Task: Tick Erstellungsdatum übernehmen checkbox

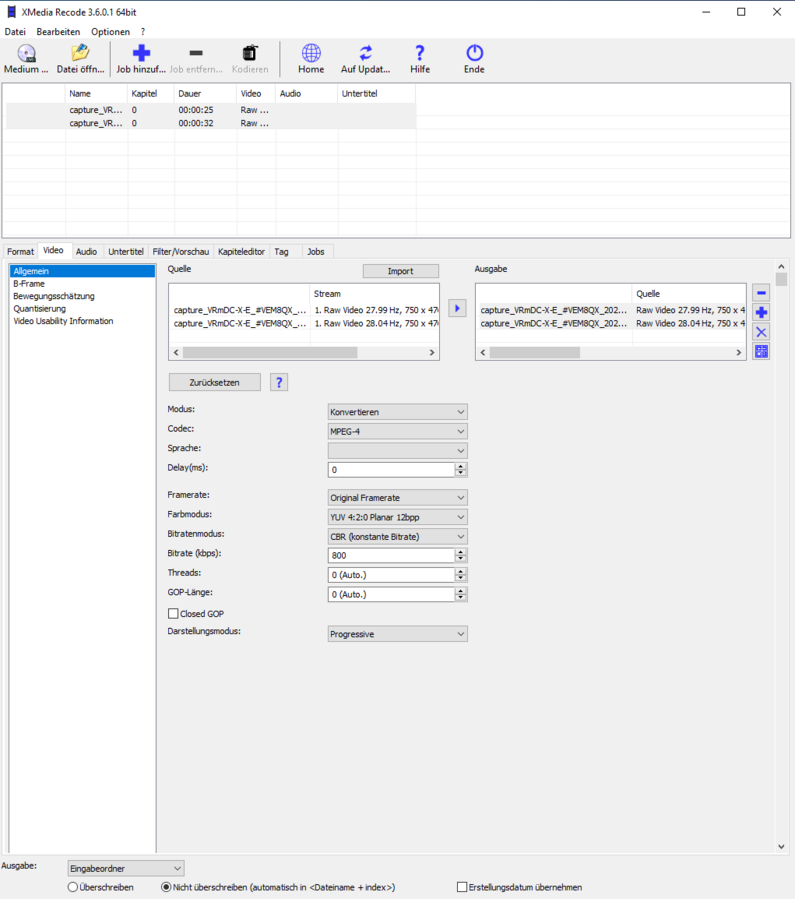Action: (462, 887)
